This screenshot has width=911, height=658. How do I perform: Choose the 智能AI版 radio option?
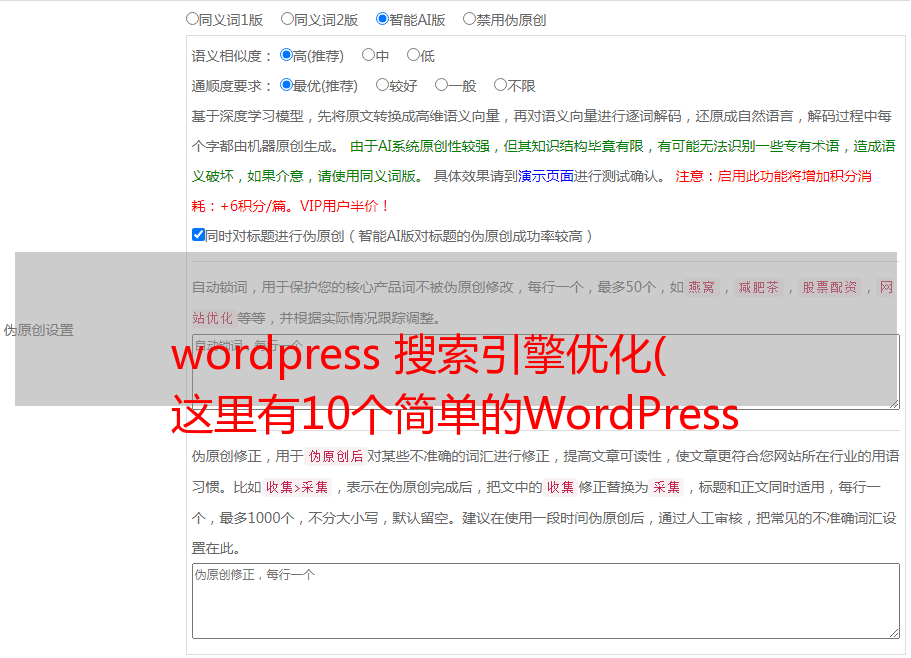(x=382, y=19)
